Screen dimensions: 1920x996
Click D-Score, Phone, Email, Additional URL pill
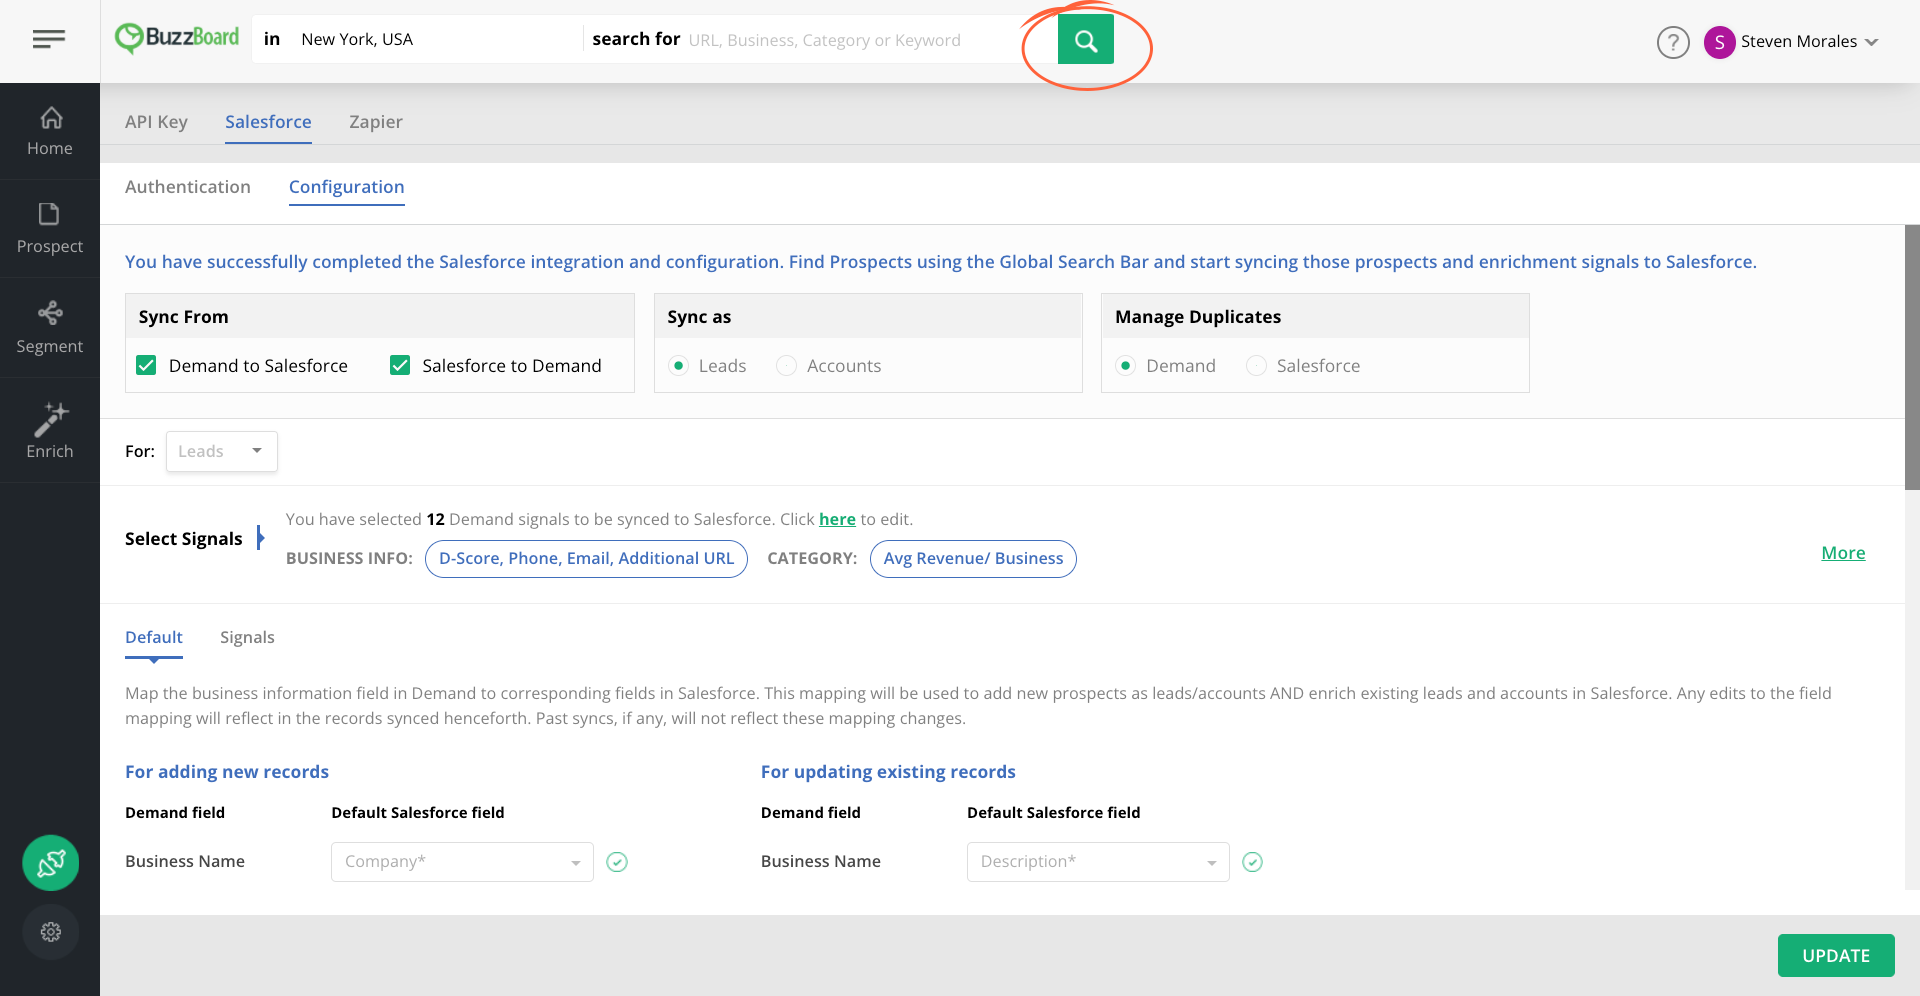click(x=586, y=559)
